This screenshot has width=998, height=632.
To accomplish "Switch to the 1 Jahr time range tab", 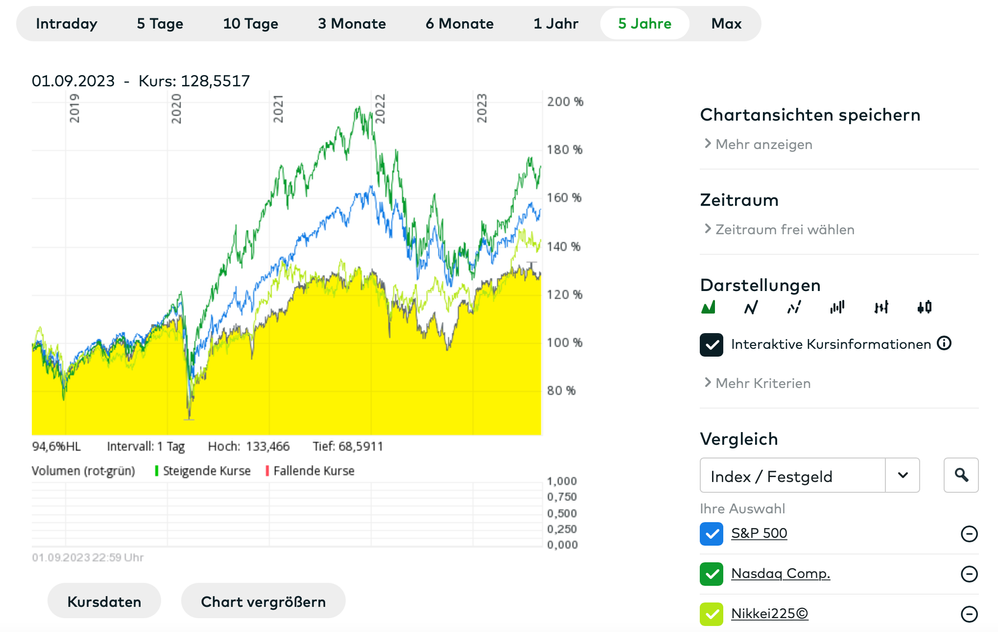I will (x=556, y=24).
